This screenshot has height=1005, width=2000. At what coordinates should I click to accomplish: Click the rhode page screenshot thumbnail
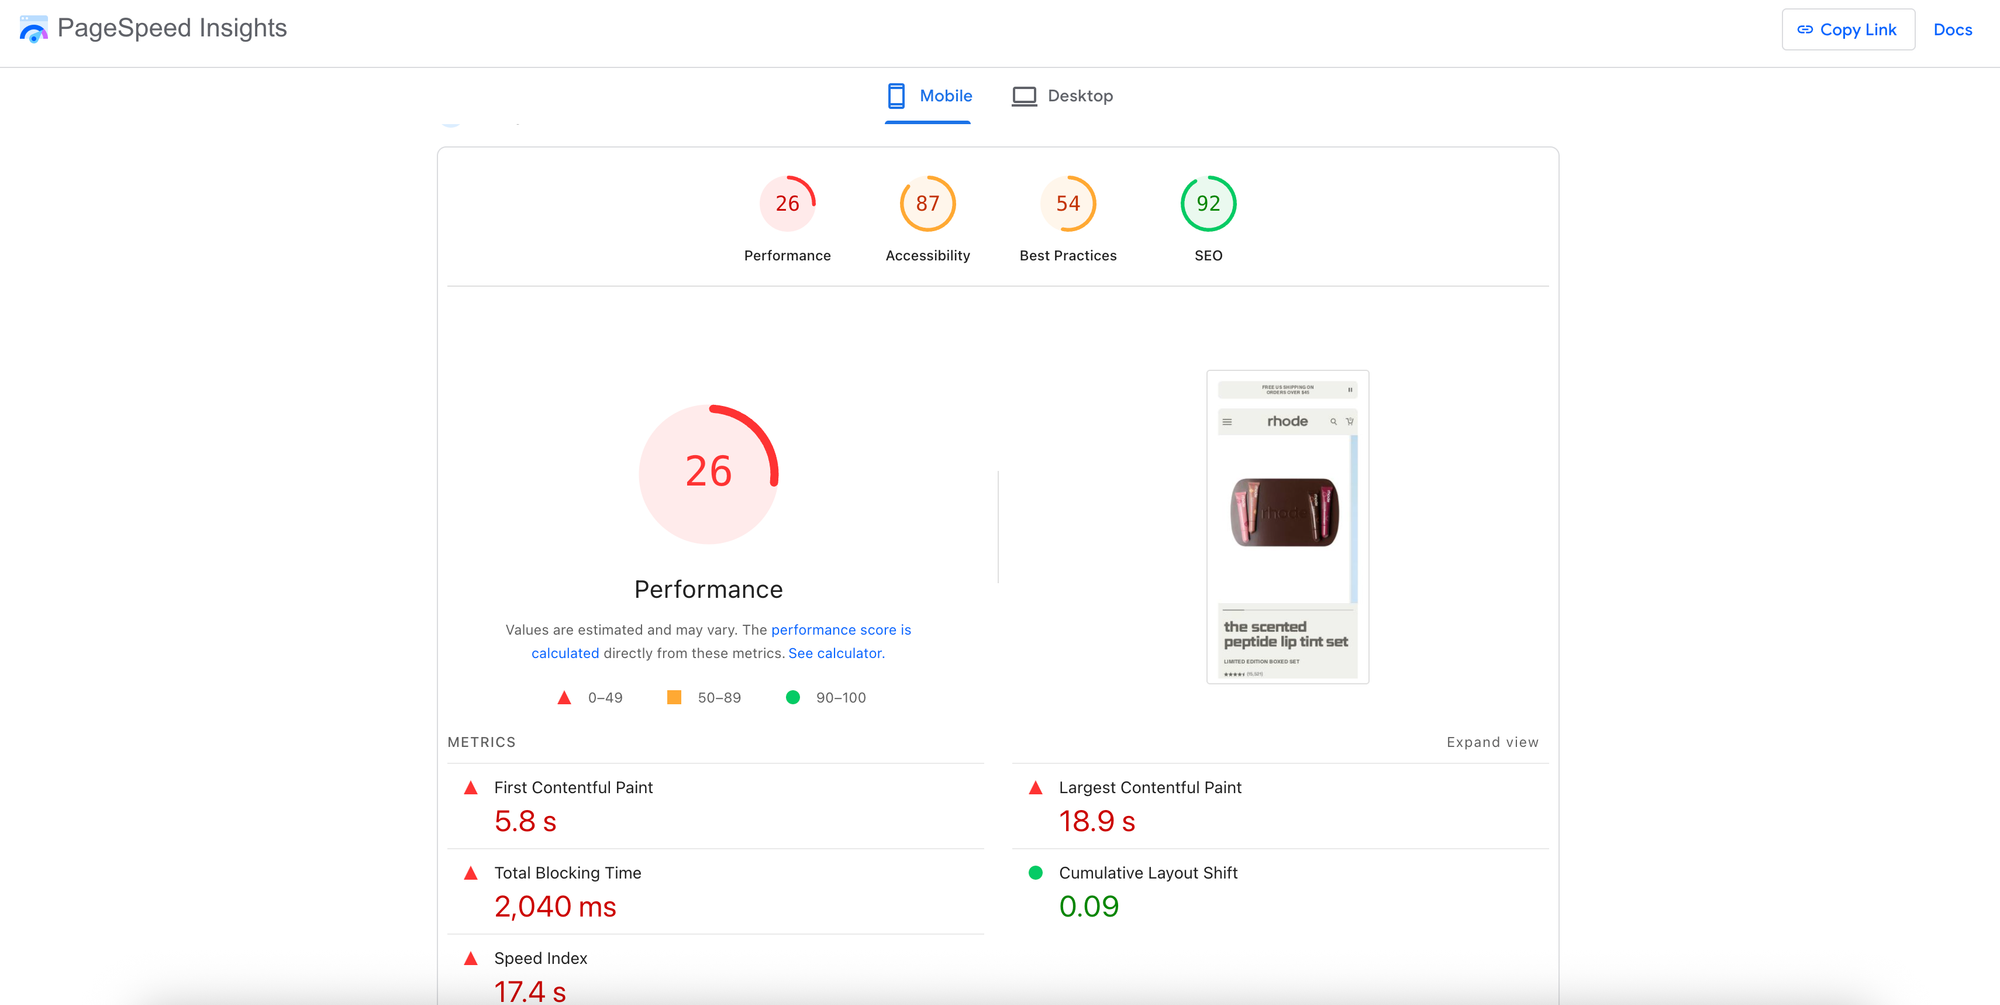(x=1287, y=527)
